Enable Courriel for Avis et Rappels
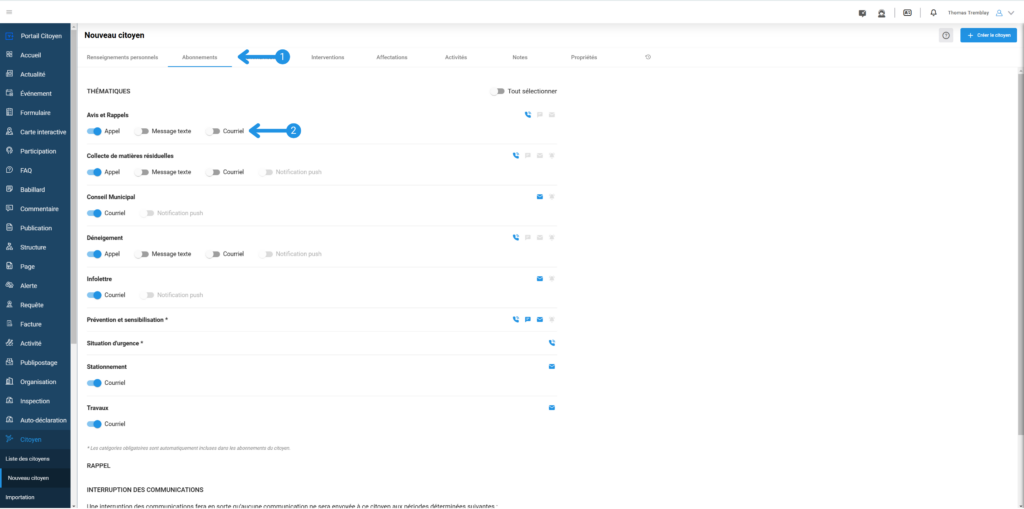 point(213,131)
